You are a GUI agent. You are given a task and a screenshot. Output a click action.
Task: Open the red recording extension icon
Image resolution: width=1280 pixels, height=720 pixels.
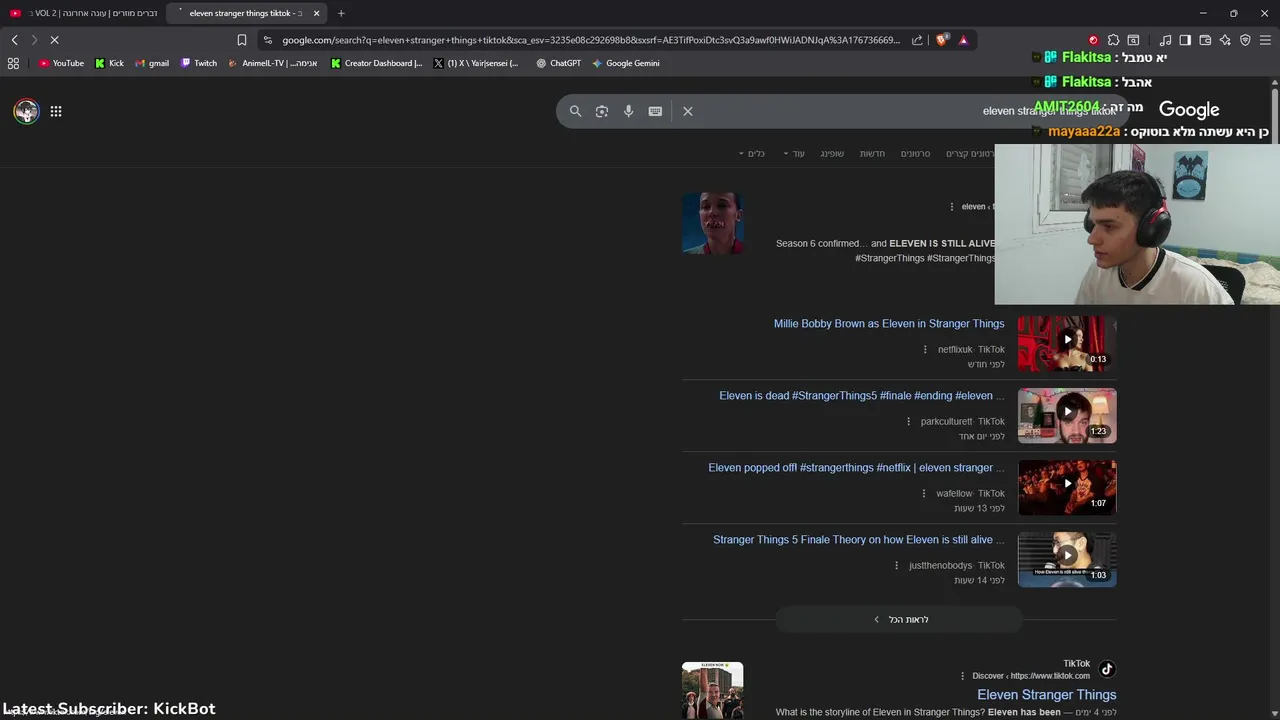pyautogui.click(x=1093, y=40)
